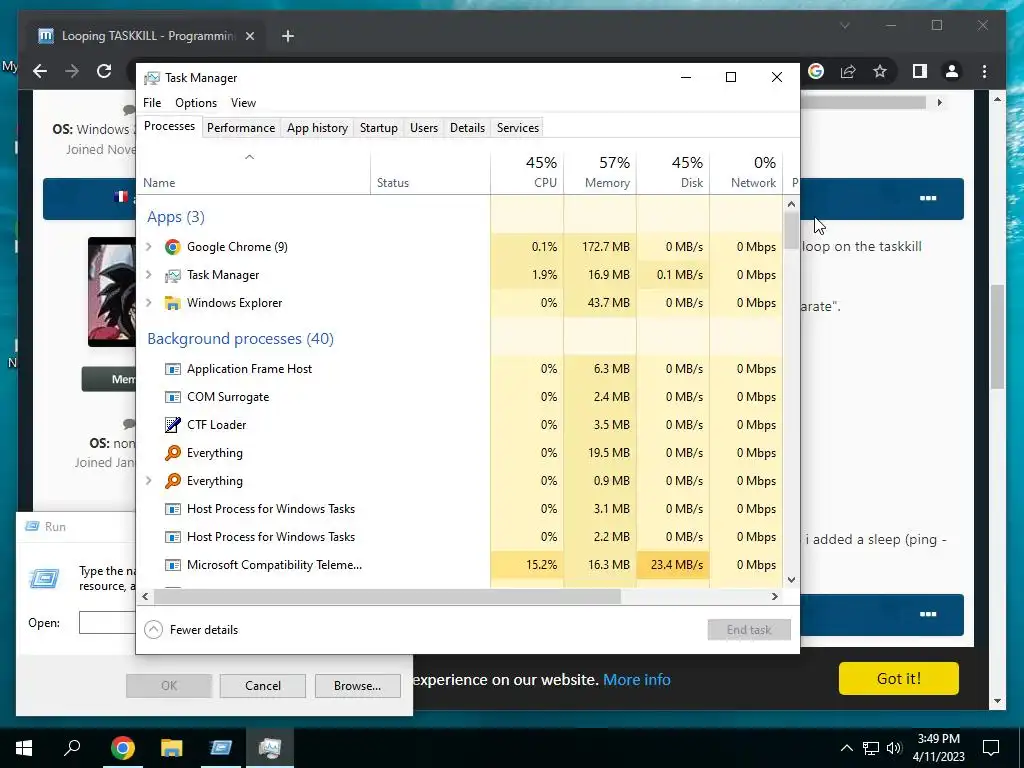The height and width of the screenshot is (768, 1024).
Task: Click the process list horizontal scrollbar thumb
Action: (387, 596)
